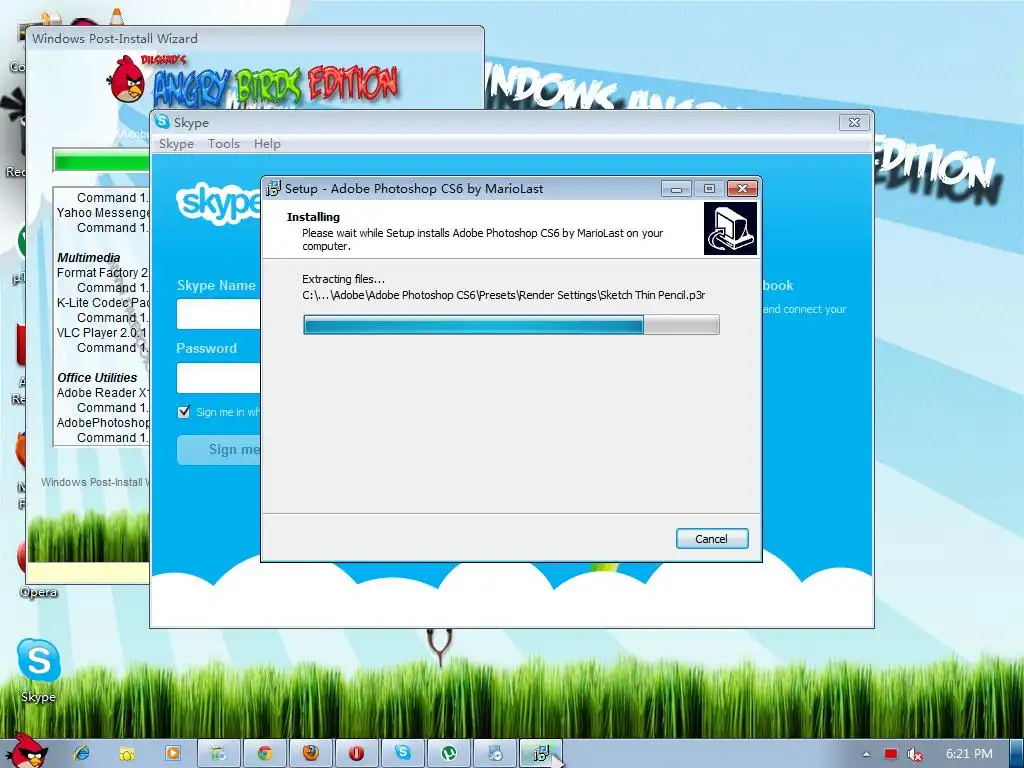Open the Help menu in Skype
This screenshot has height=768, width=1024.
(267, 144)
